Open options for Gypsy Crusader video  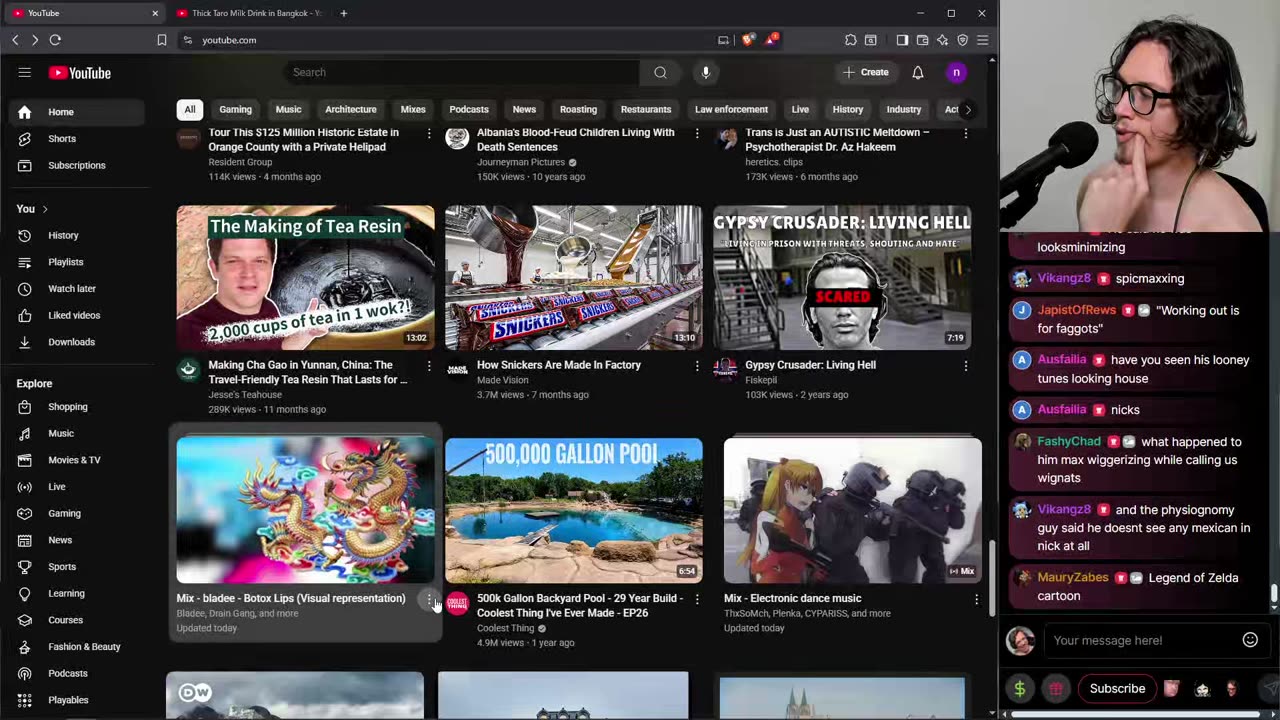pyautogui.click(x=965, y=366)
